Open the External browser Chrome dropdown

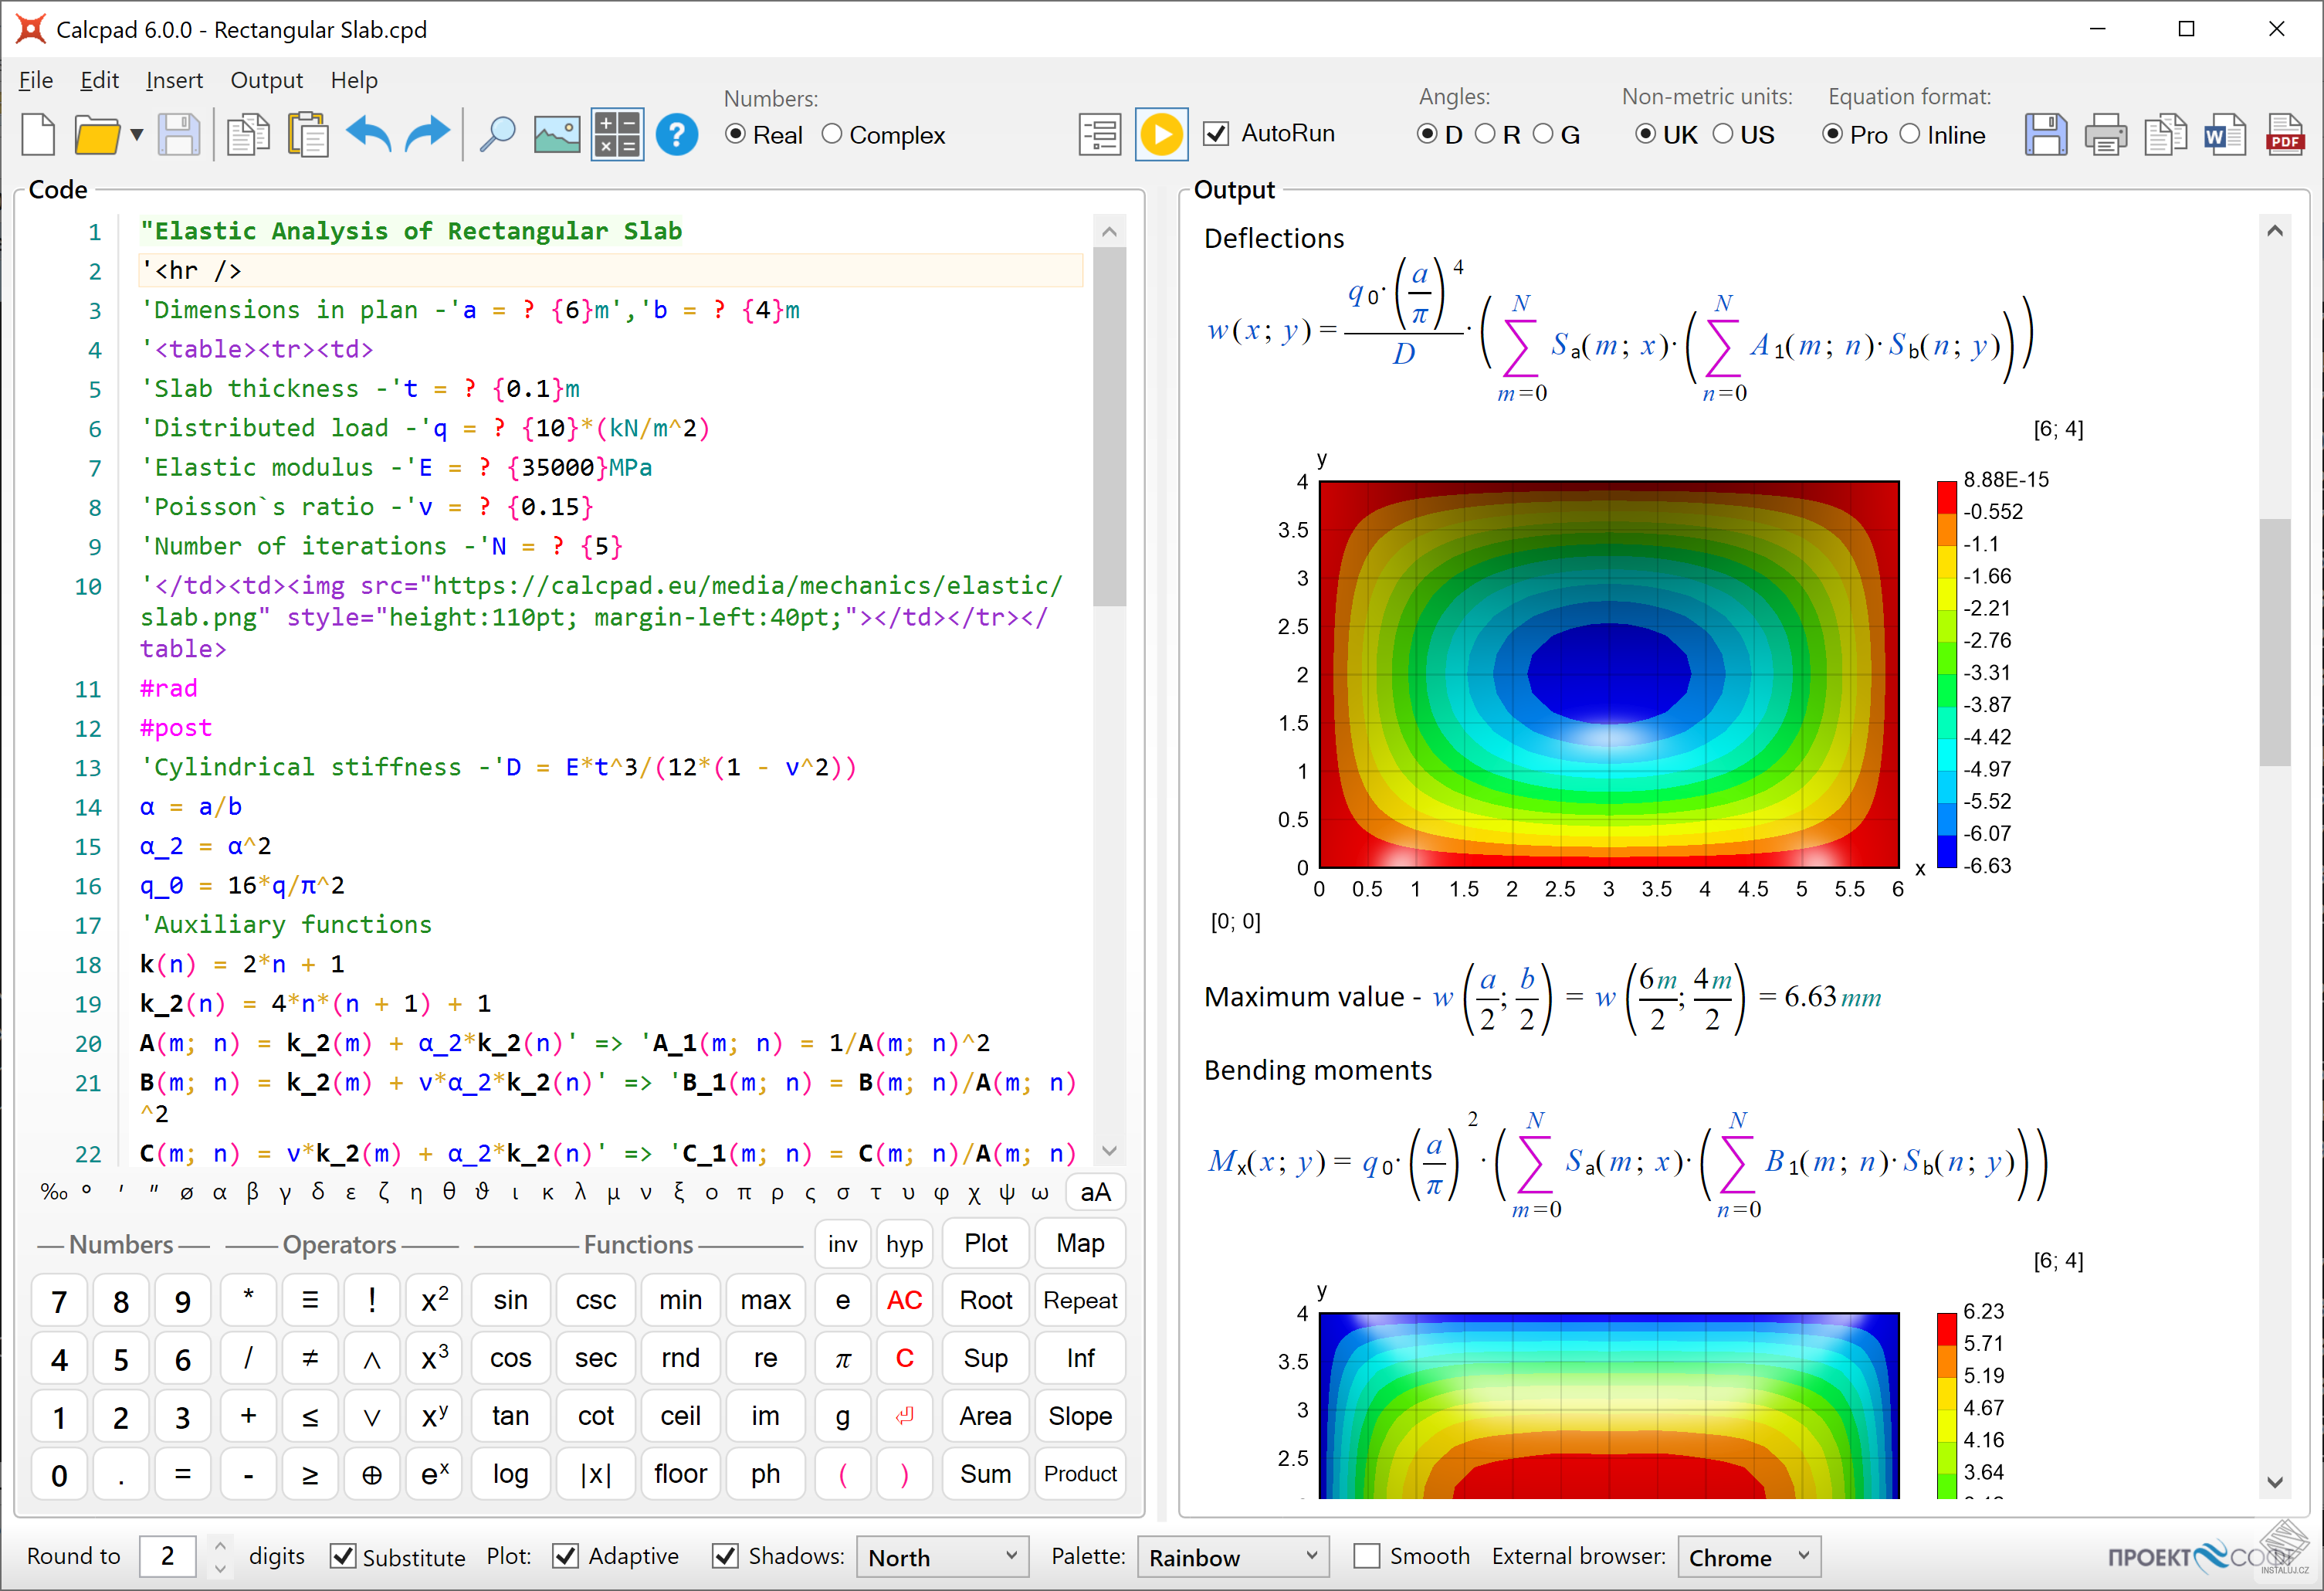[1748, 1557]
